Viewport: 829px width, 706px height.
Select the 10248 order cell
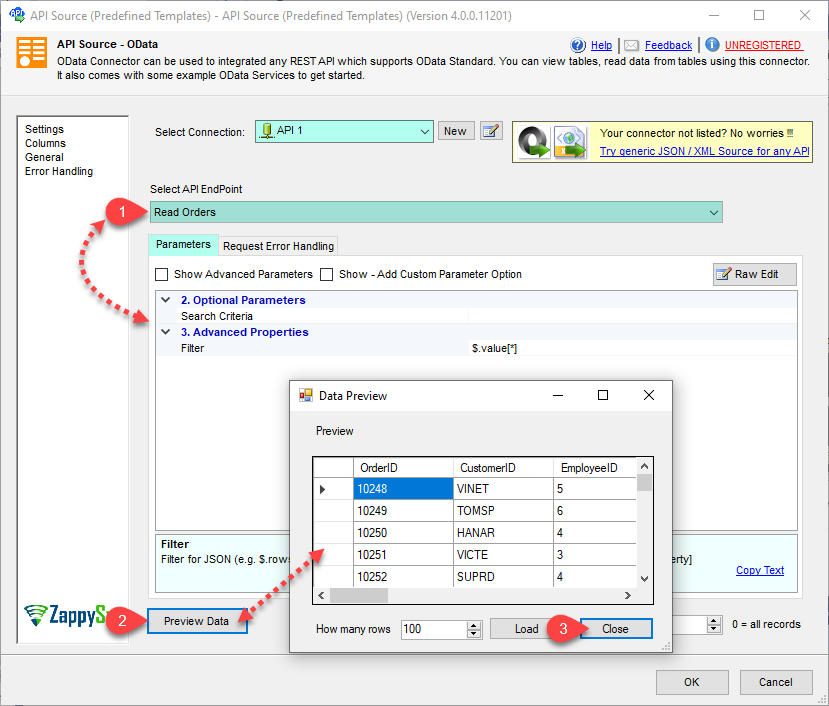403,489
